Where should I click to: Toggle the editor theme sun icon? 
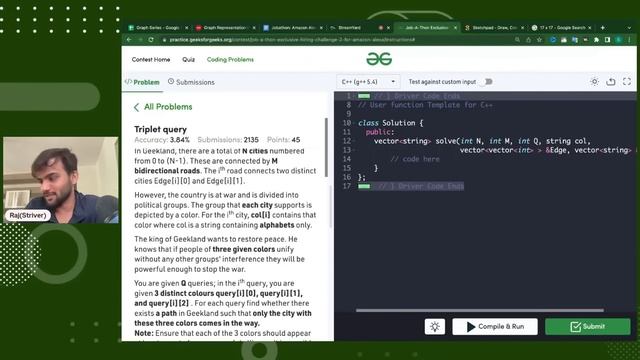click(594, 82)
